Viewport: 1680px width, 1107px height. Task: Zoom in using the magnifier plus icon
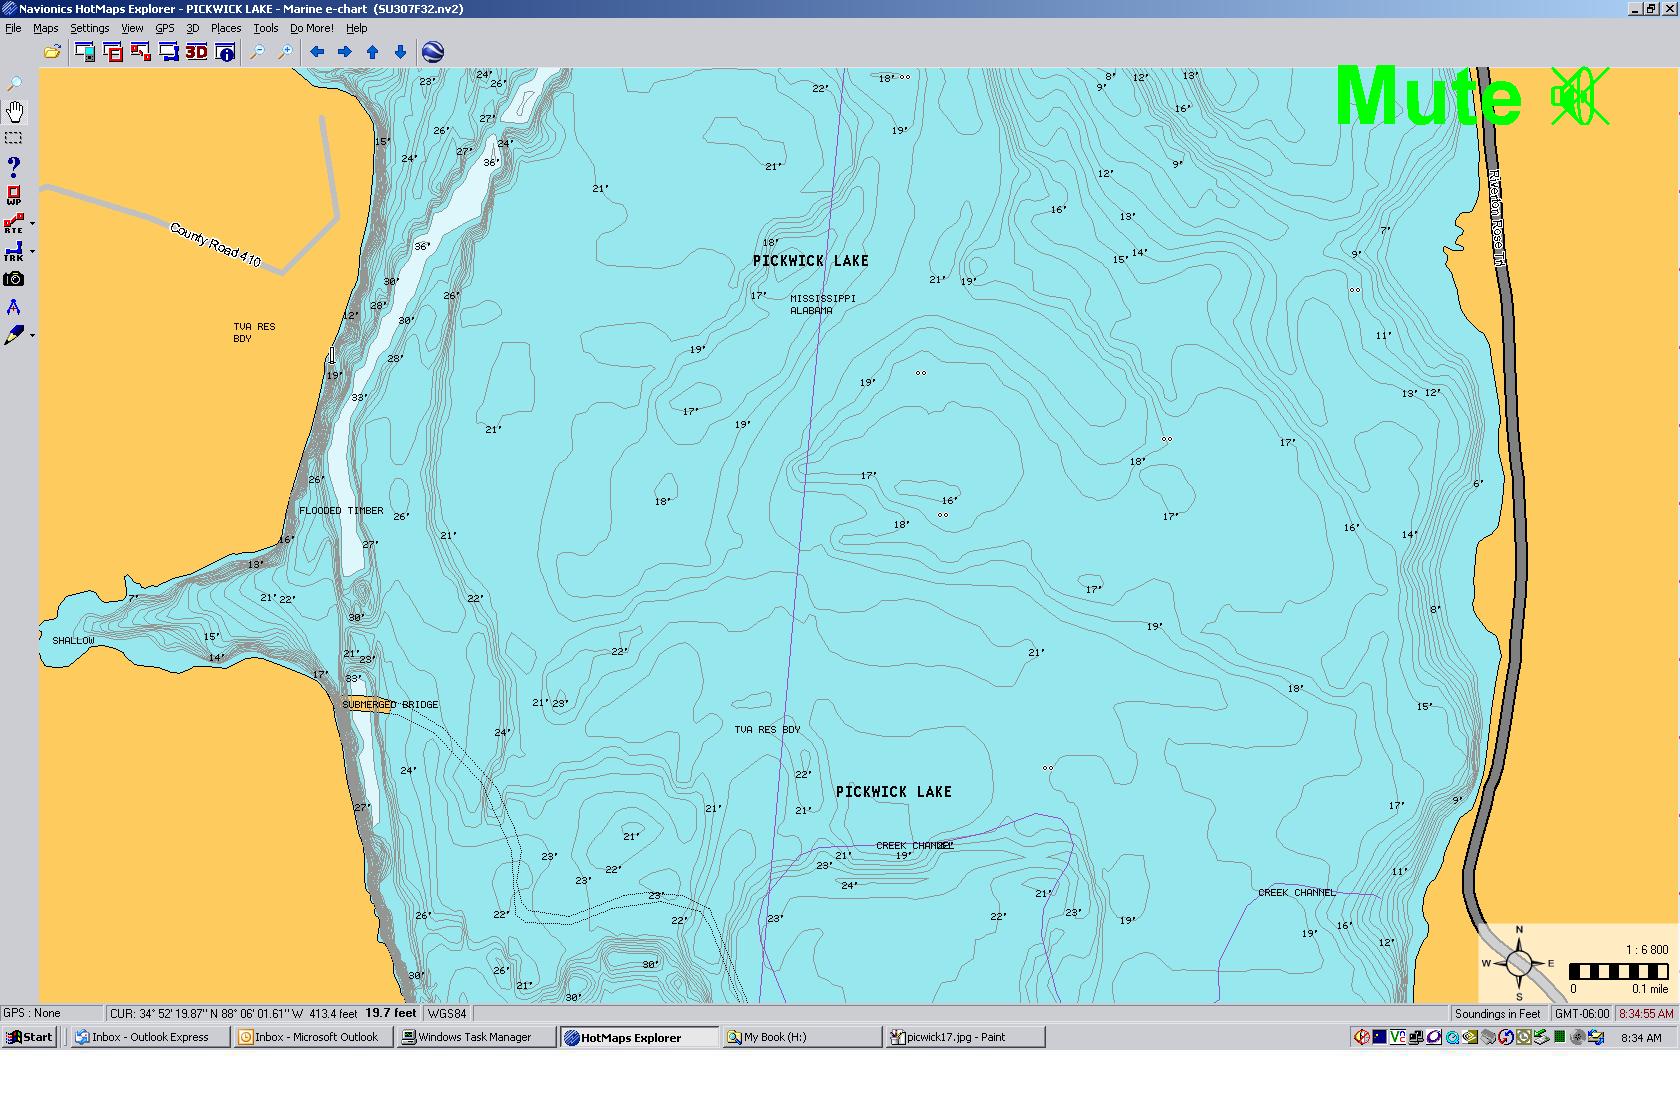point(286,51)
